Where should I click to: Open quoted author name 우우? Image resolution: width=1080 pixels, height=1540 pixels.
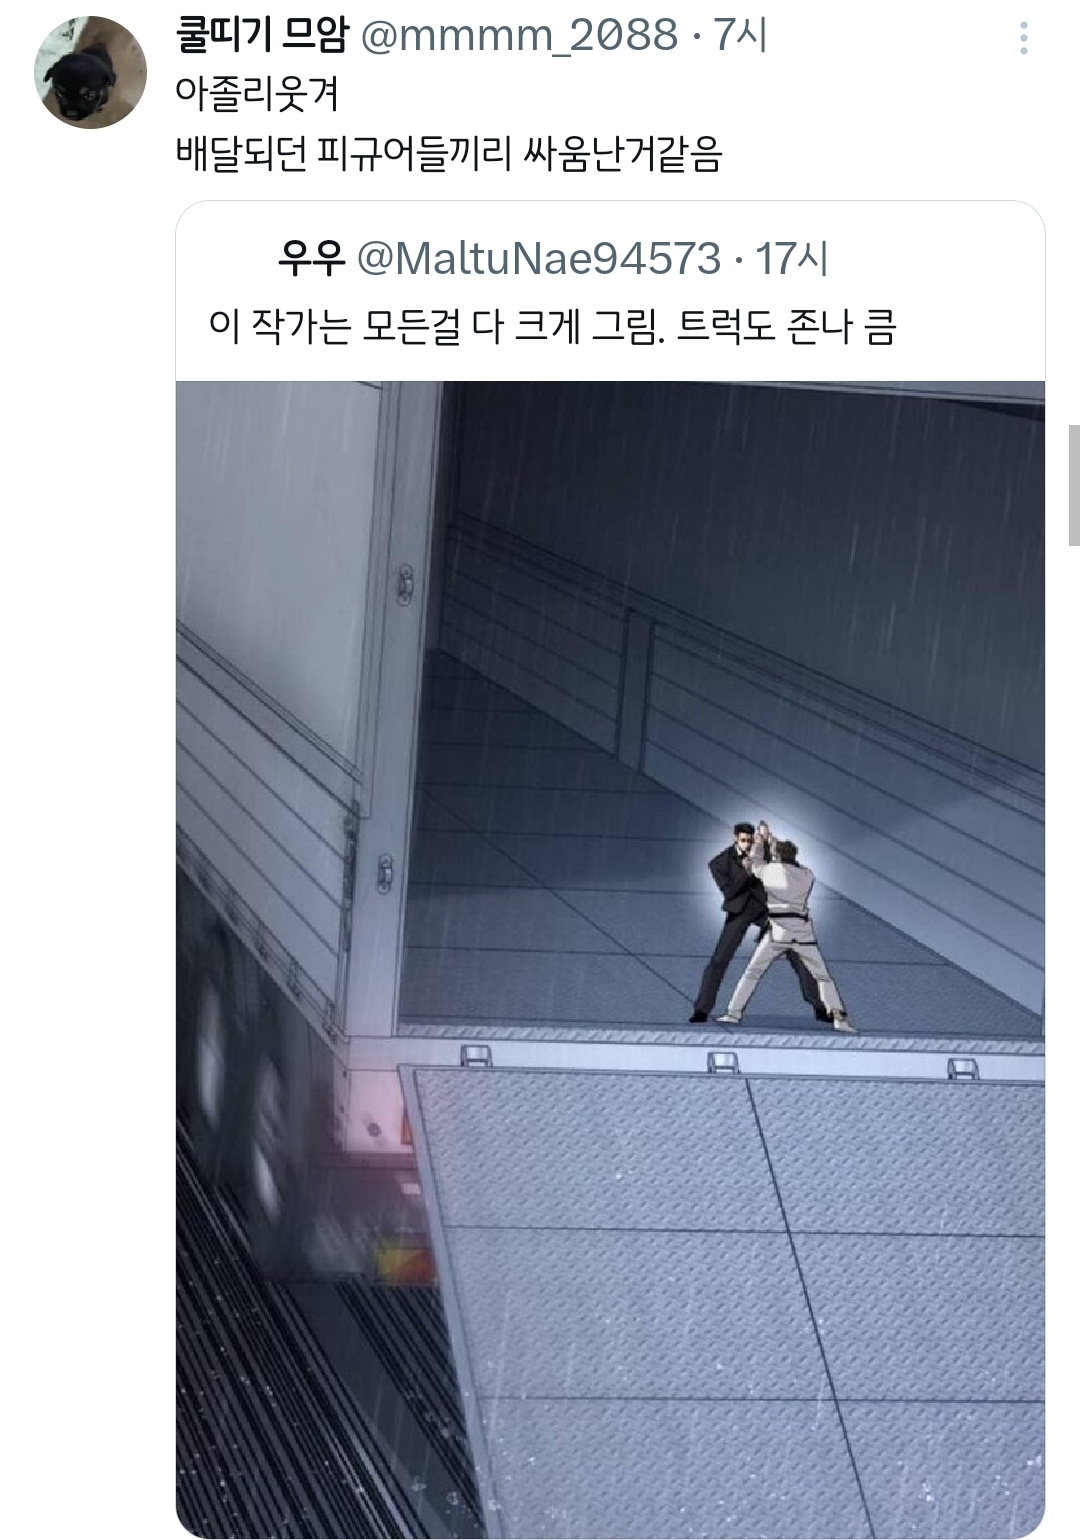coord(312,259)
